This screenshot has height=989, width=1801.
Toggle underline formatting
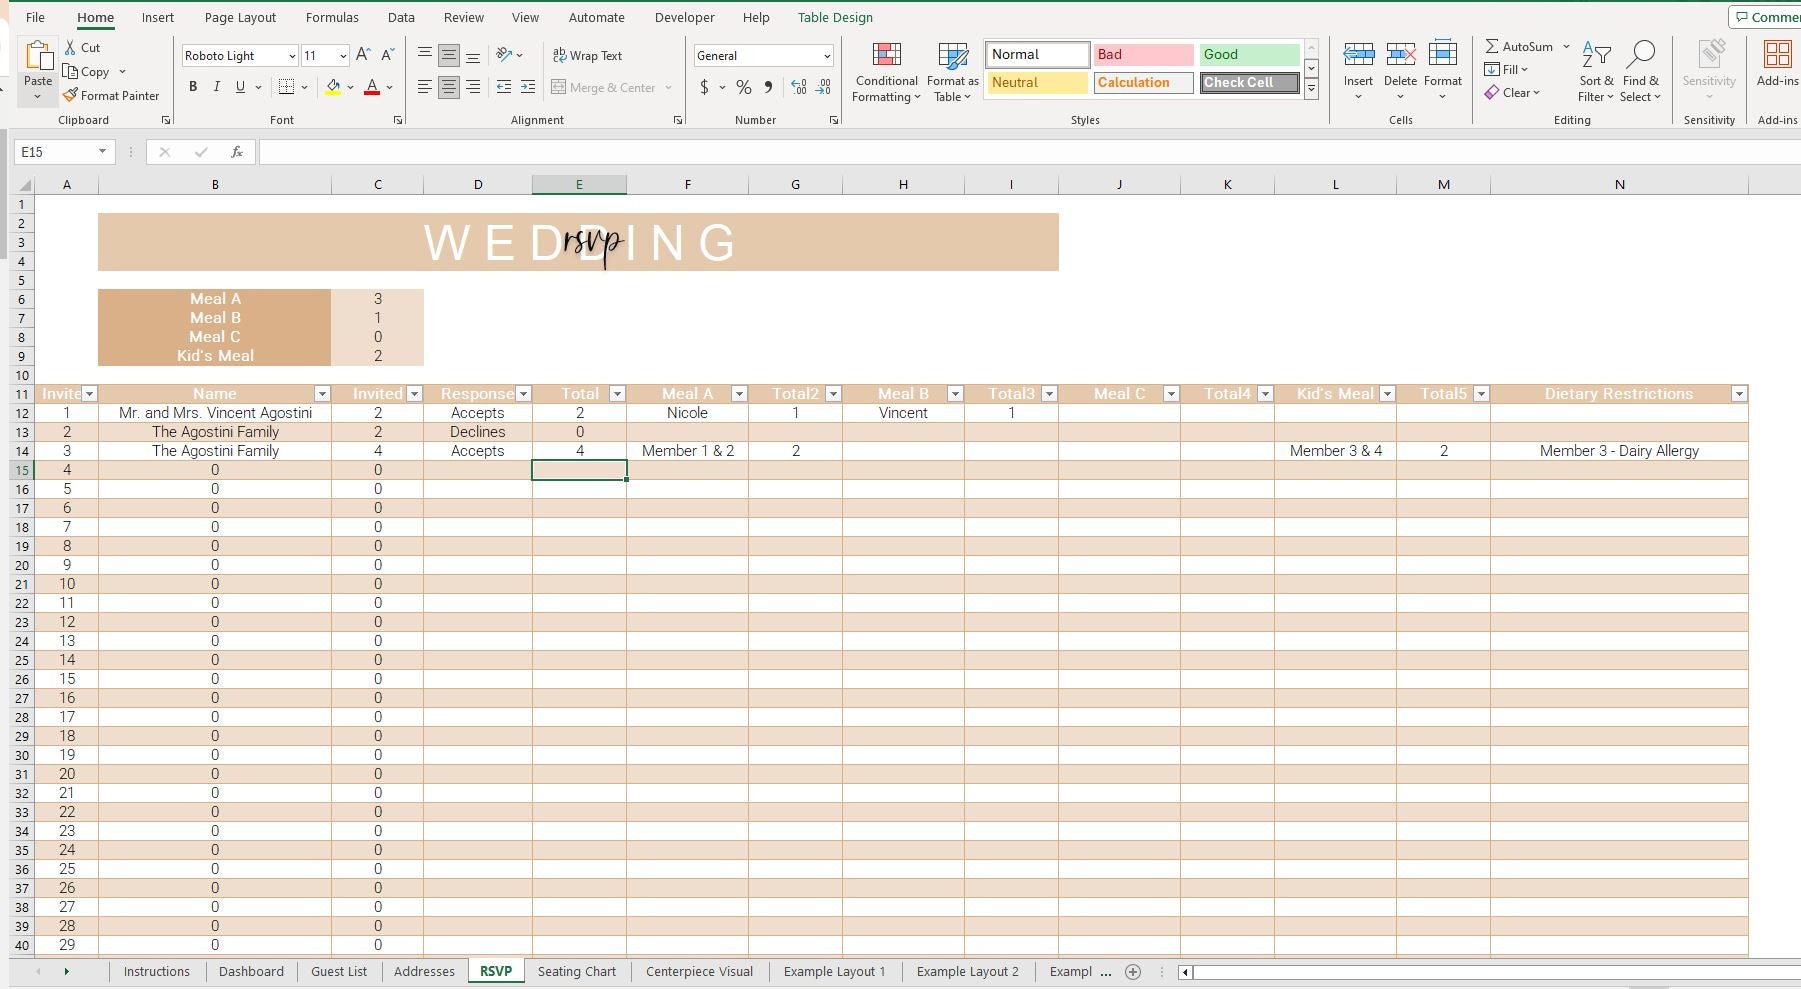click(239, 87)
